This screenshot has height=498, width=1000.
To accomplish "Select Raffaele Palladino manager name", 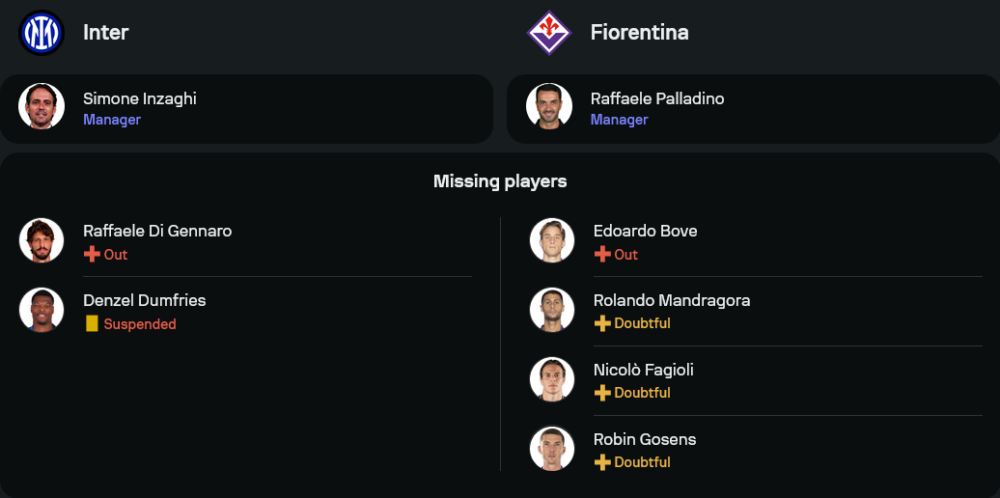I will click(657, 98).
